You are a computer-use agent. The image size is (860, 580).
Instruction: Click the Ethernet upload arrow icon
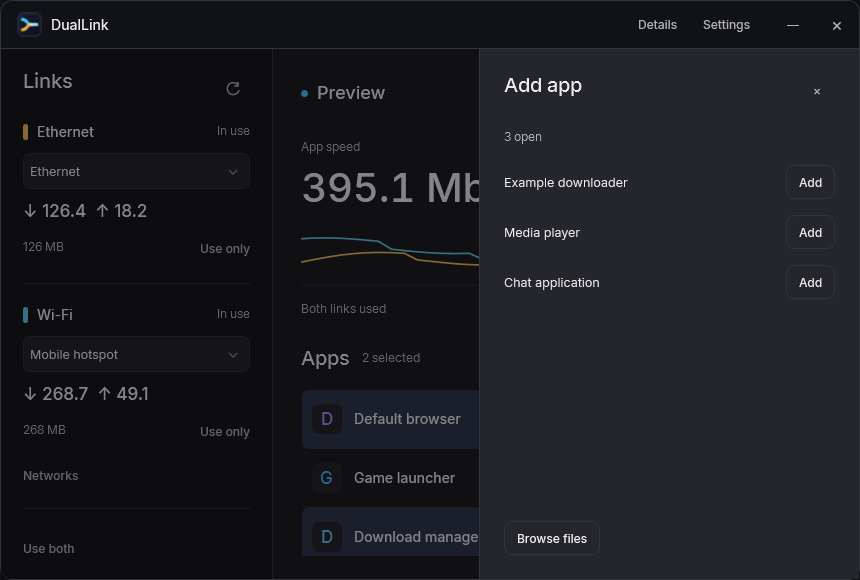tap(102, 211)
